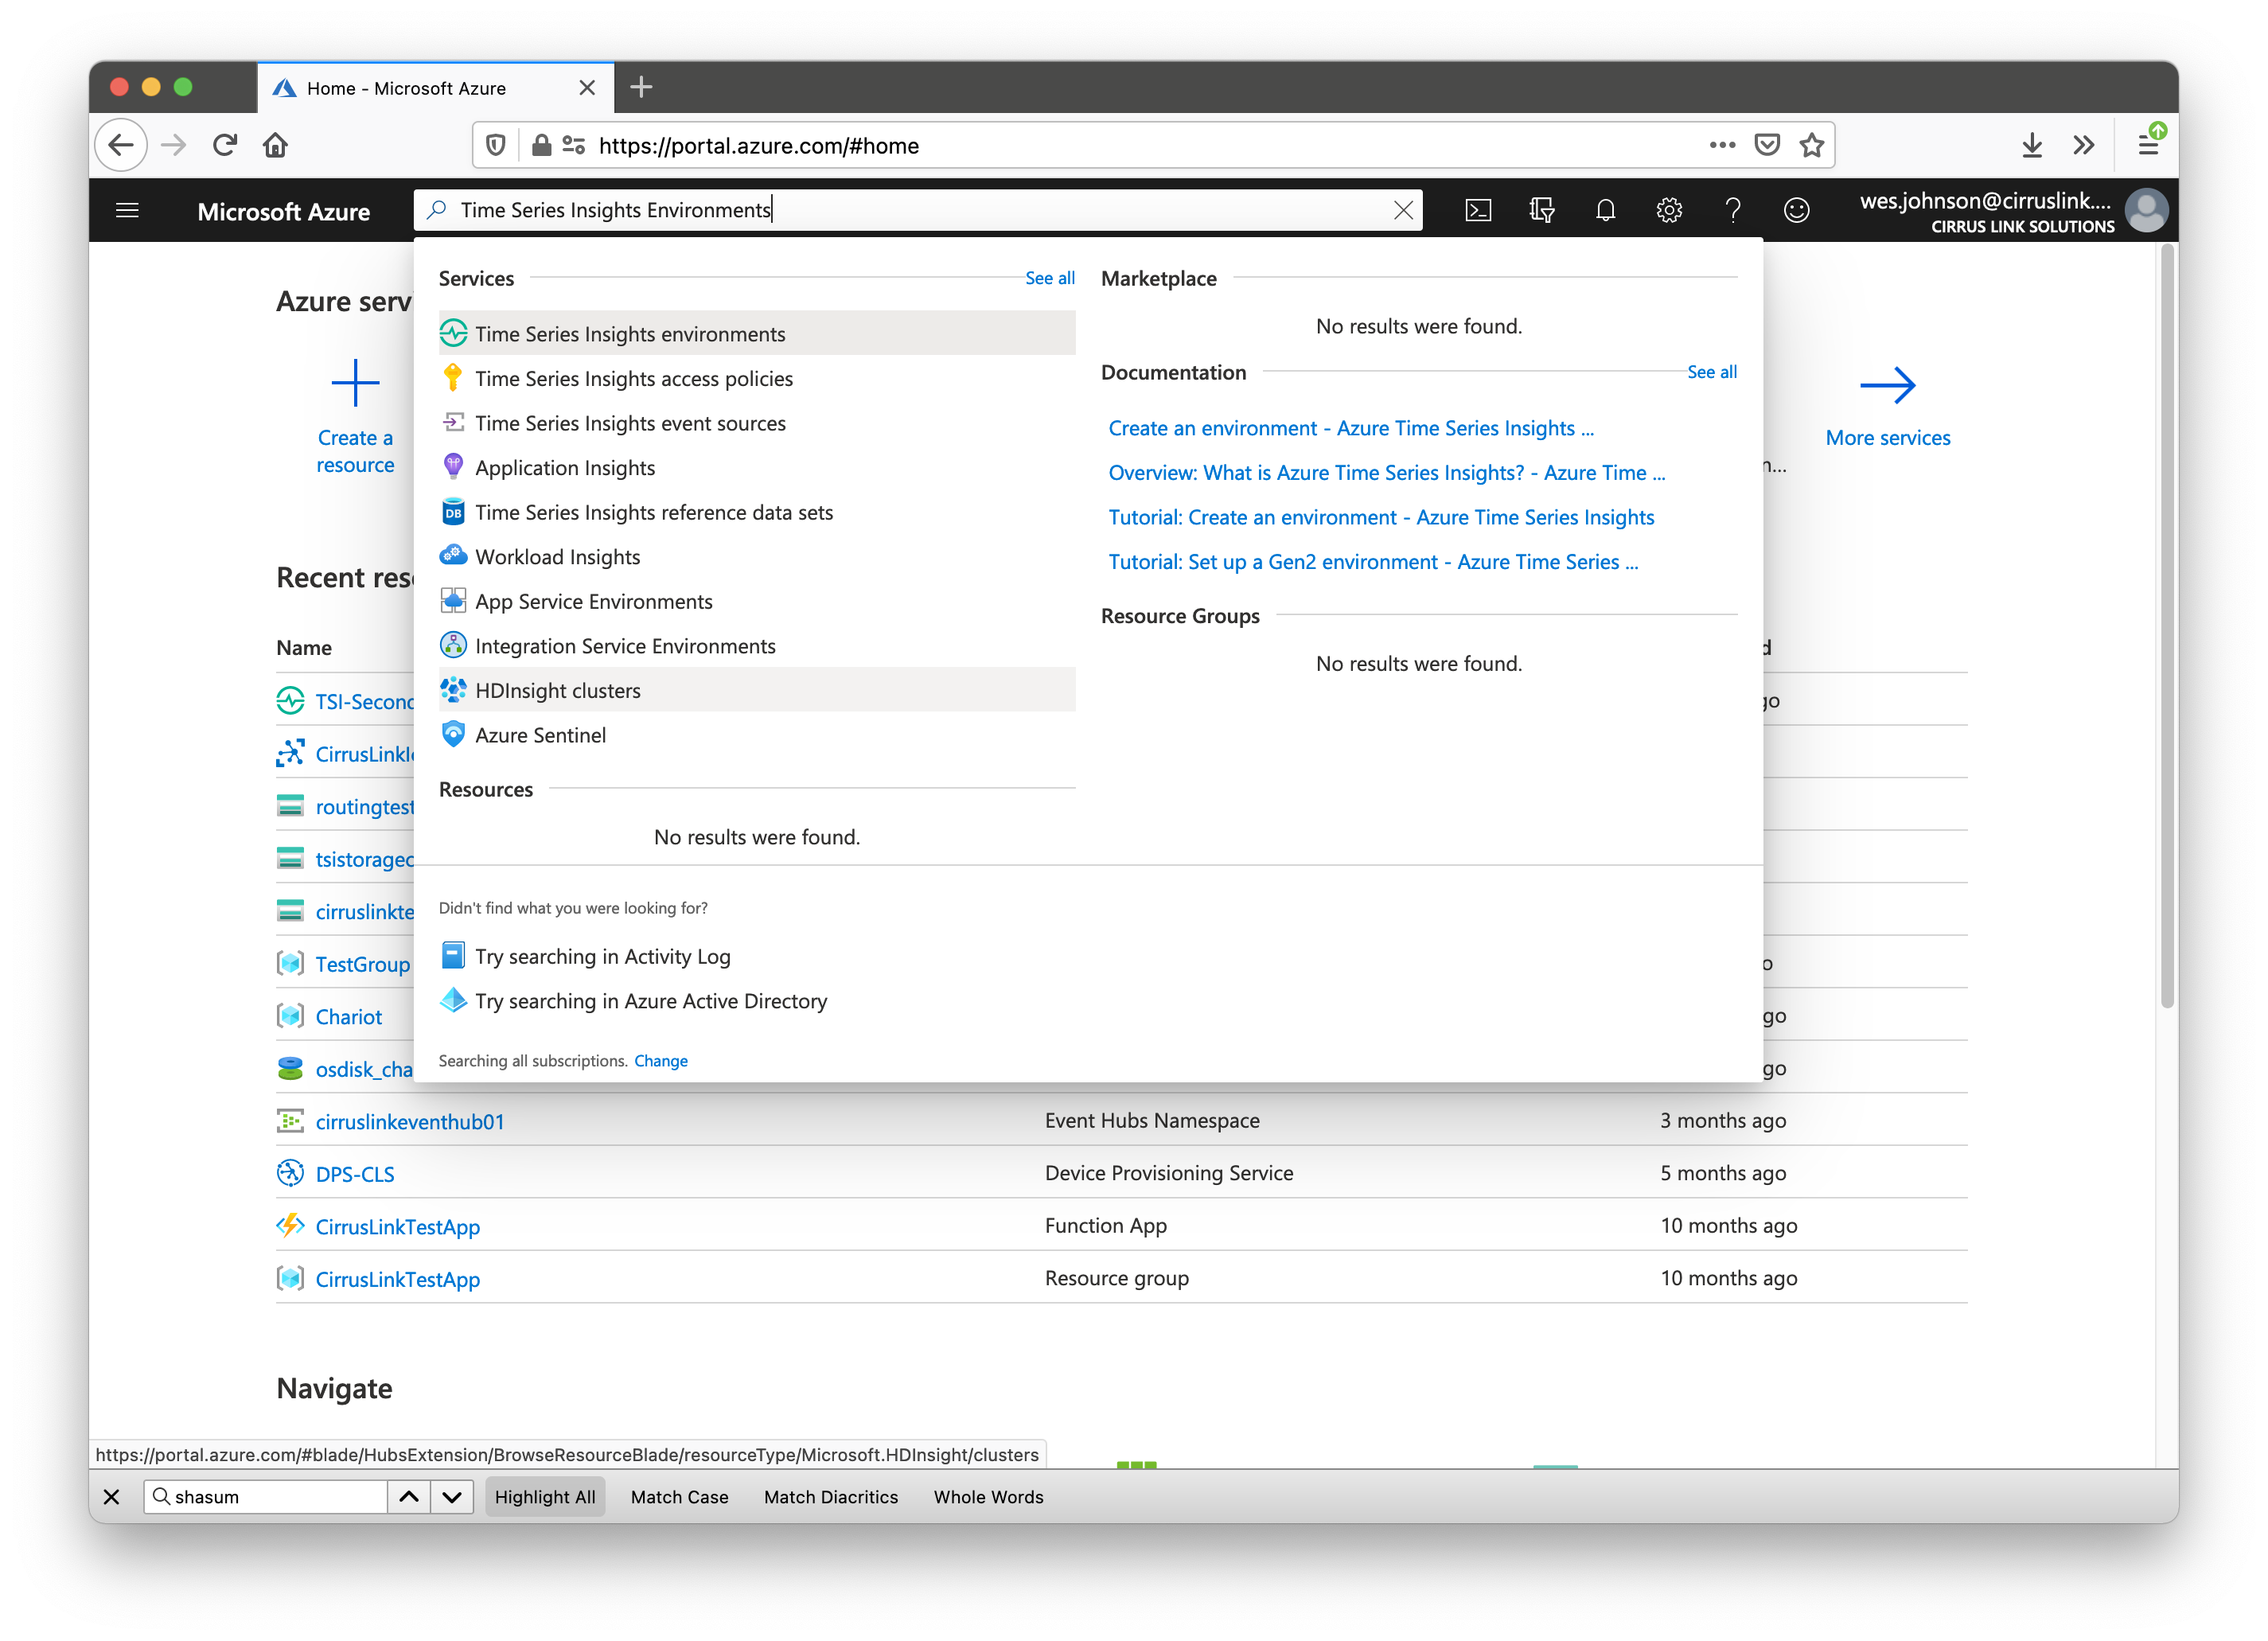Toggle Whole Words option

point(988,1497)
